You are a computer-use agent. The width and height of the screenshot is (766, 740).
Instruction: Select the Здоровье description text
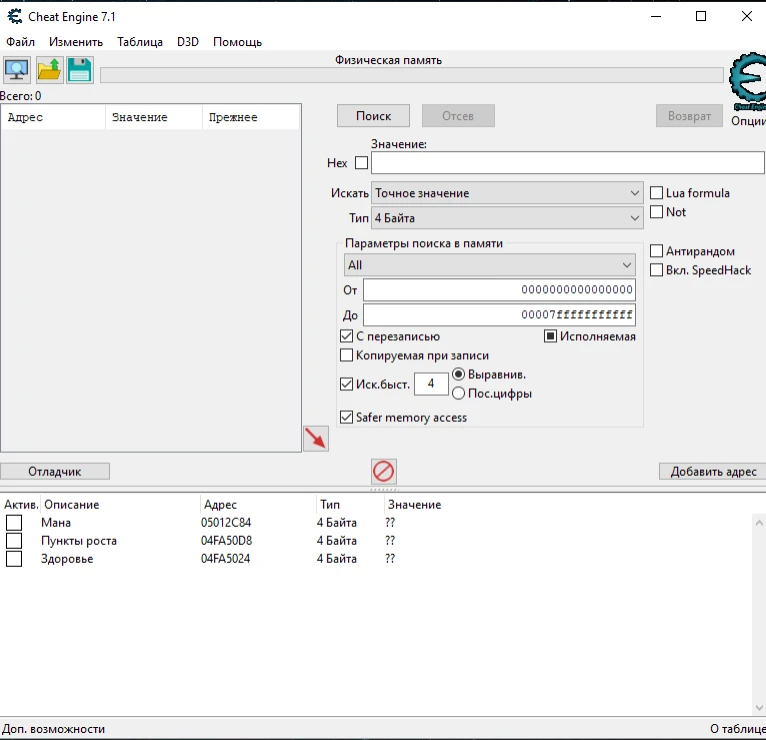click(67, 559)
